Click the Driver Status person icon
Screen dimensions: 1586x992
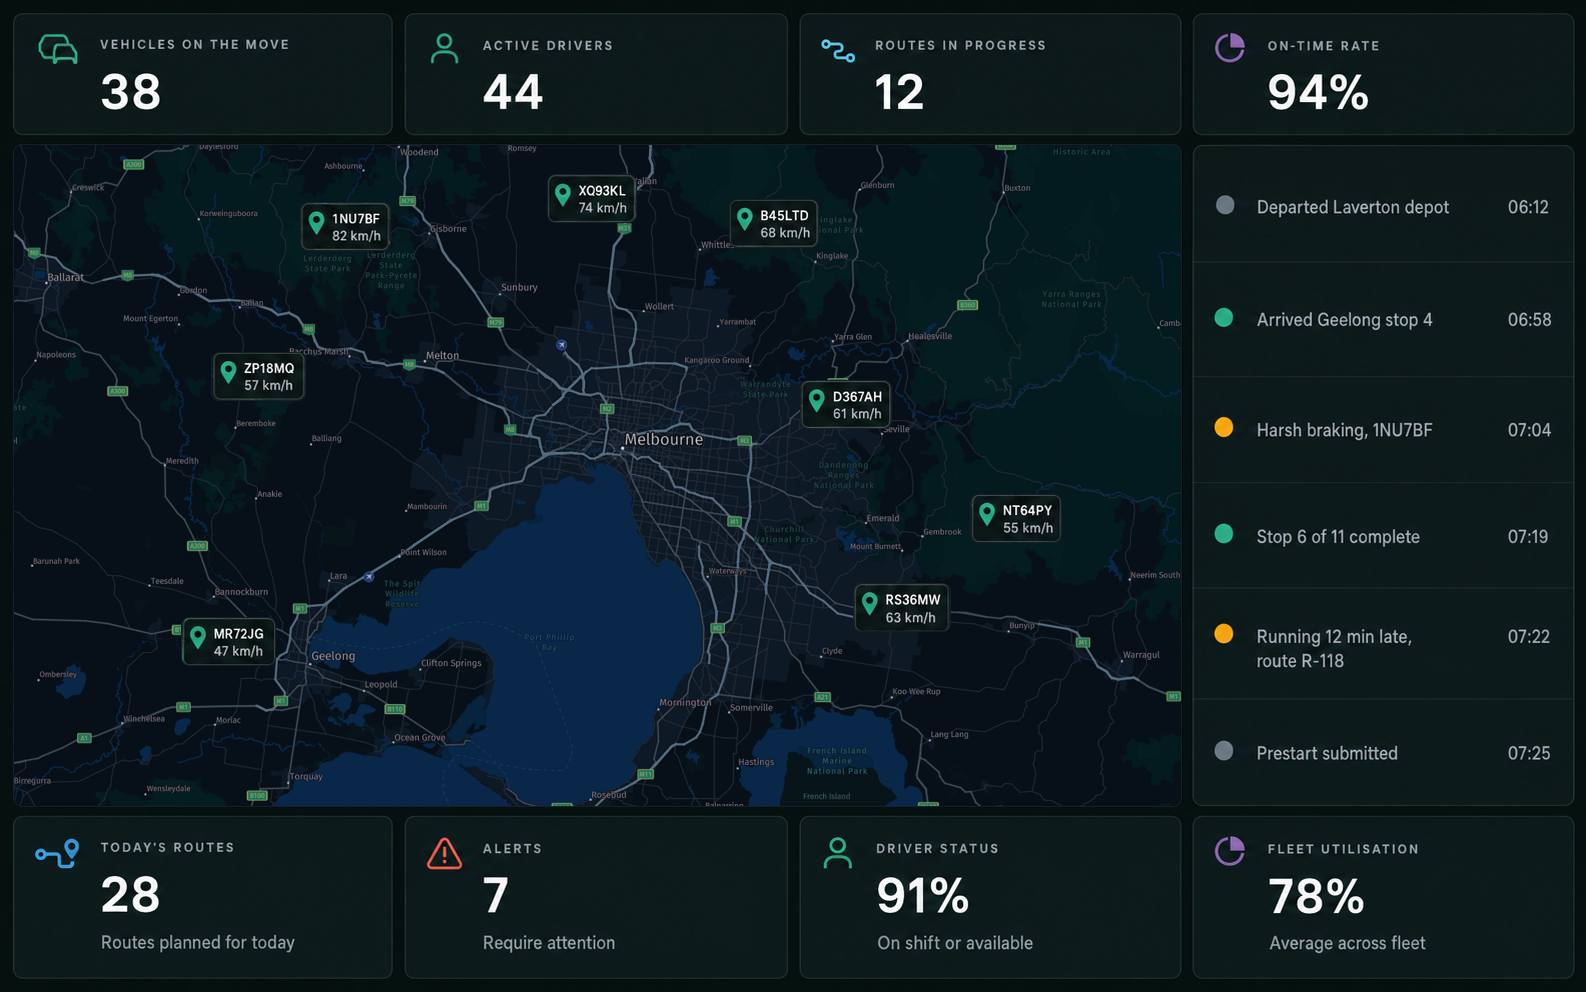coord(837,852)
